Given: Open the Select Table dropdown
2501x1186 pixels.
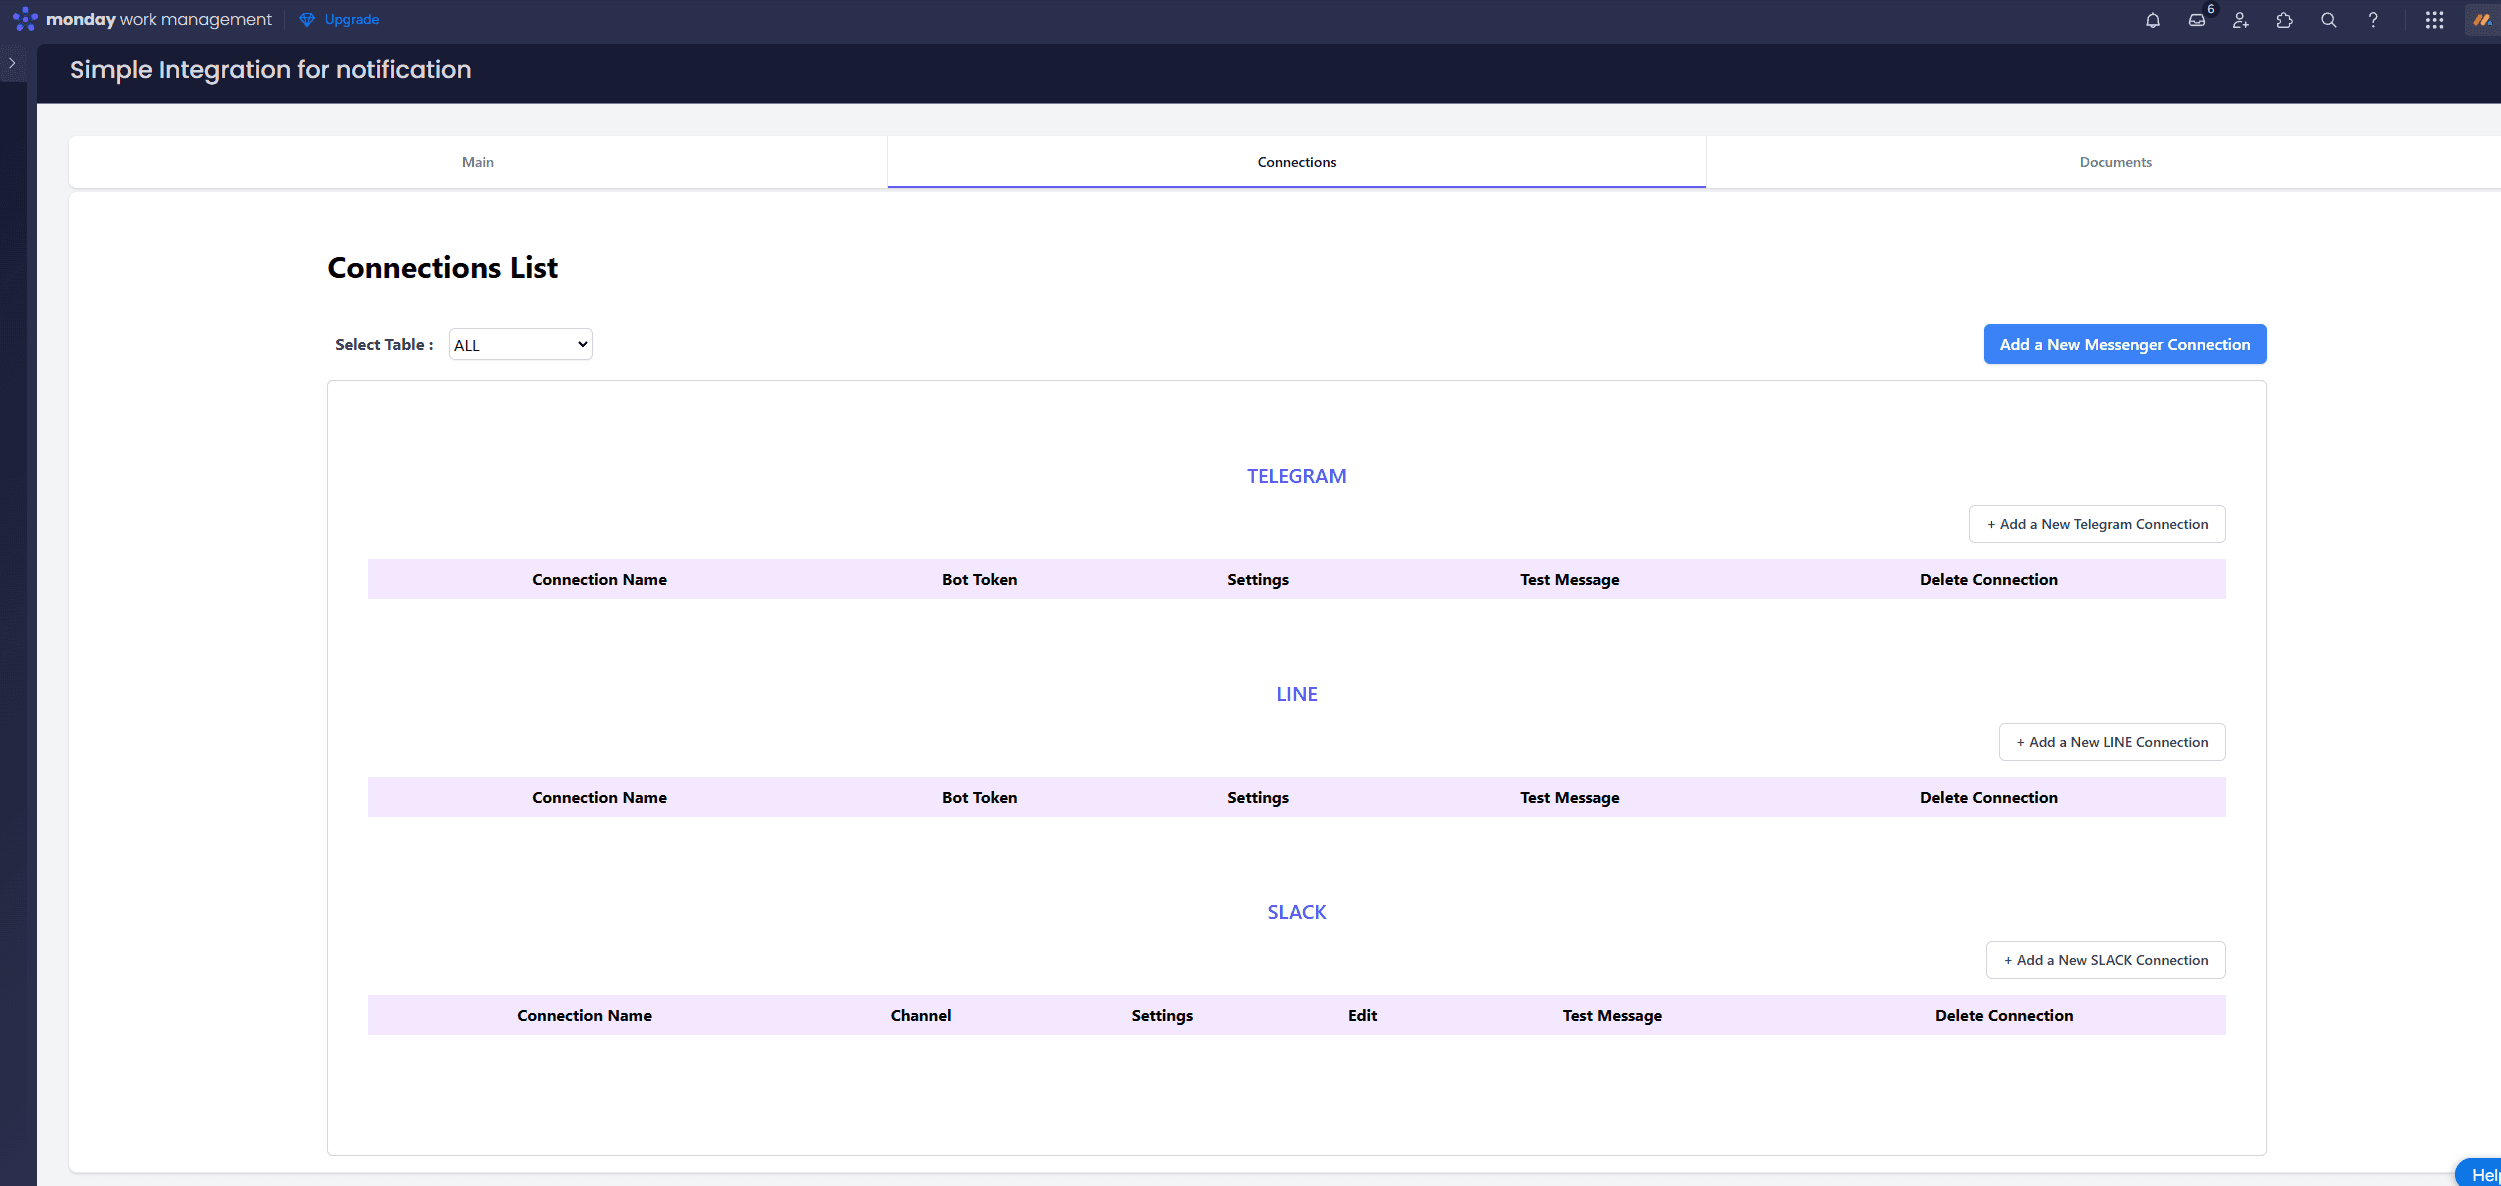Looking at the screenshot, I should tap(520, 344).
